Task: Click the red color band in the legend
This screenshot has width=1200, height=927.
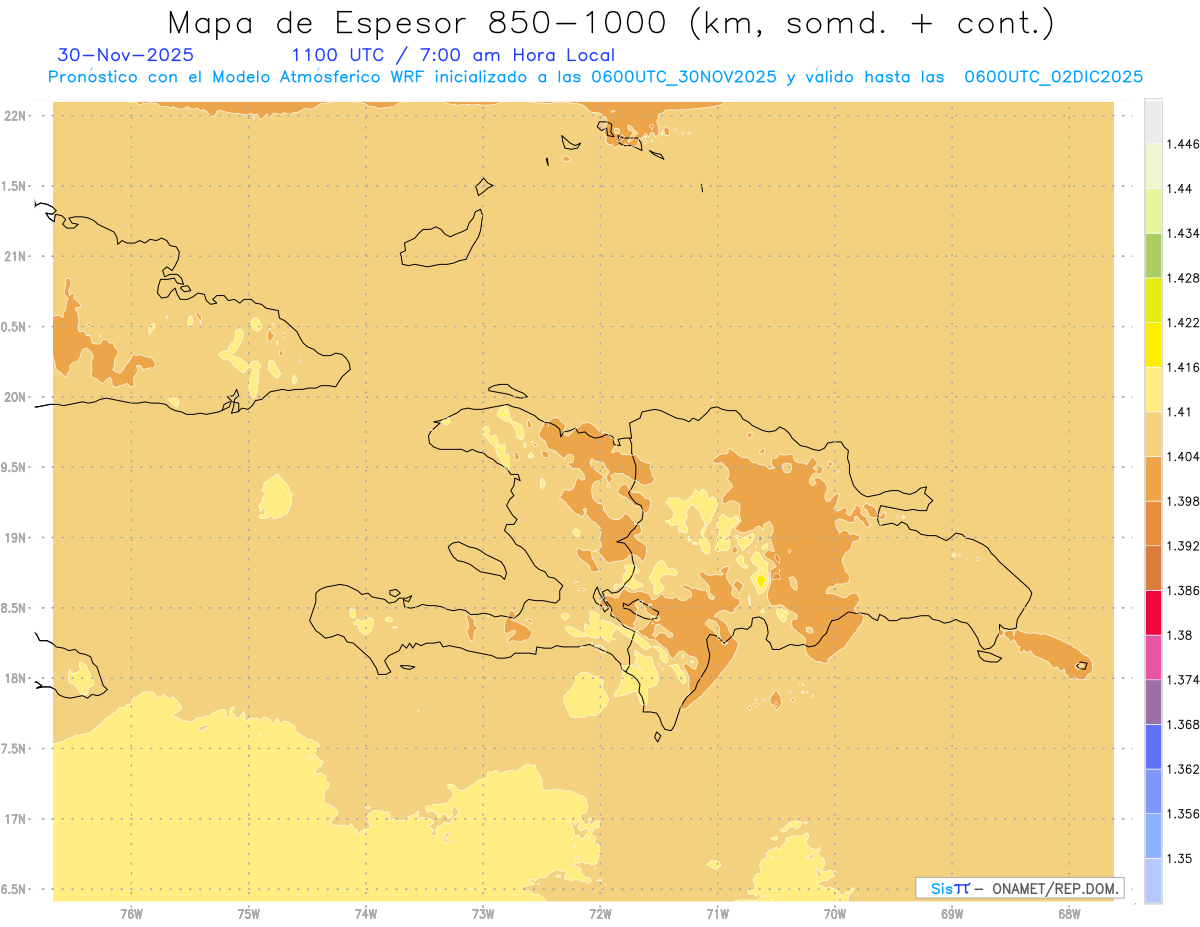Action: click(1153, 613)
